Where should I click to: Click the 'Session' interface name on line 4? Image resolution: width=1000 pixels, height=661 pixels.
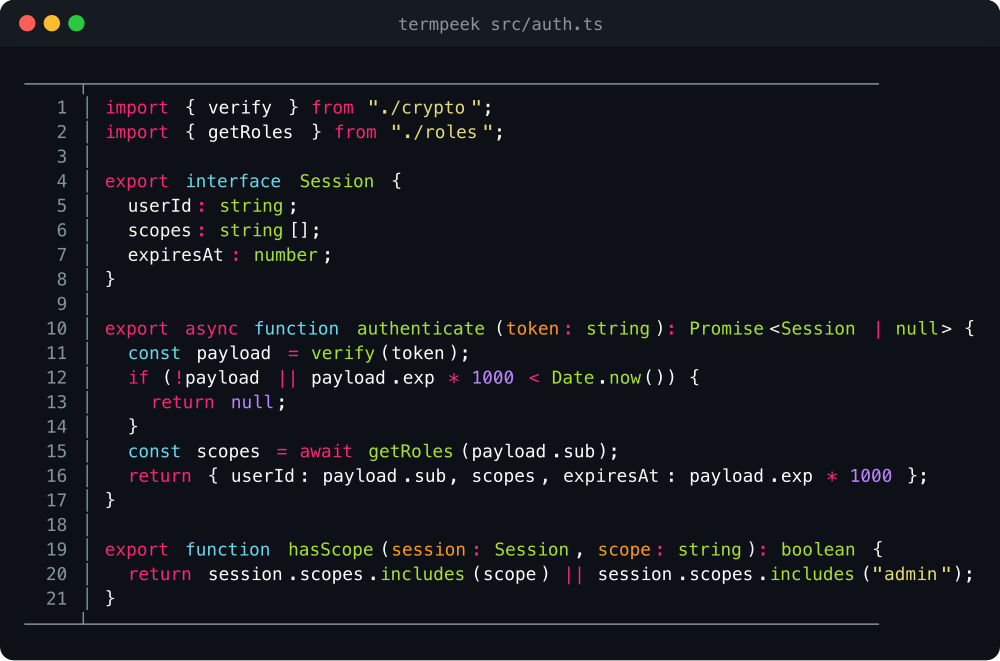(337, 181)
